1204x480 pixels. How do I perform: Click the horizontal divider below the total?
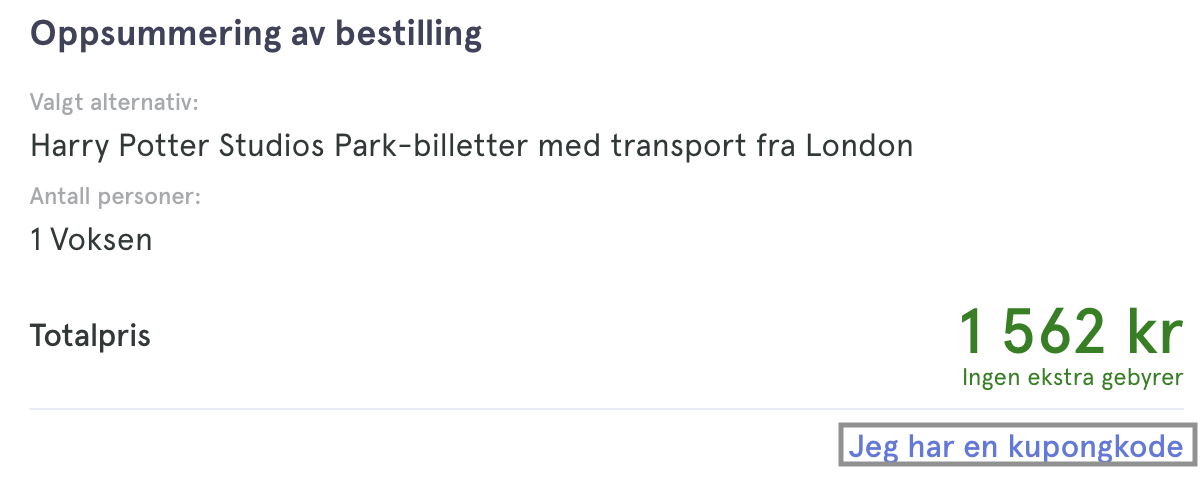(x=607, y=409)
